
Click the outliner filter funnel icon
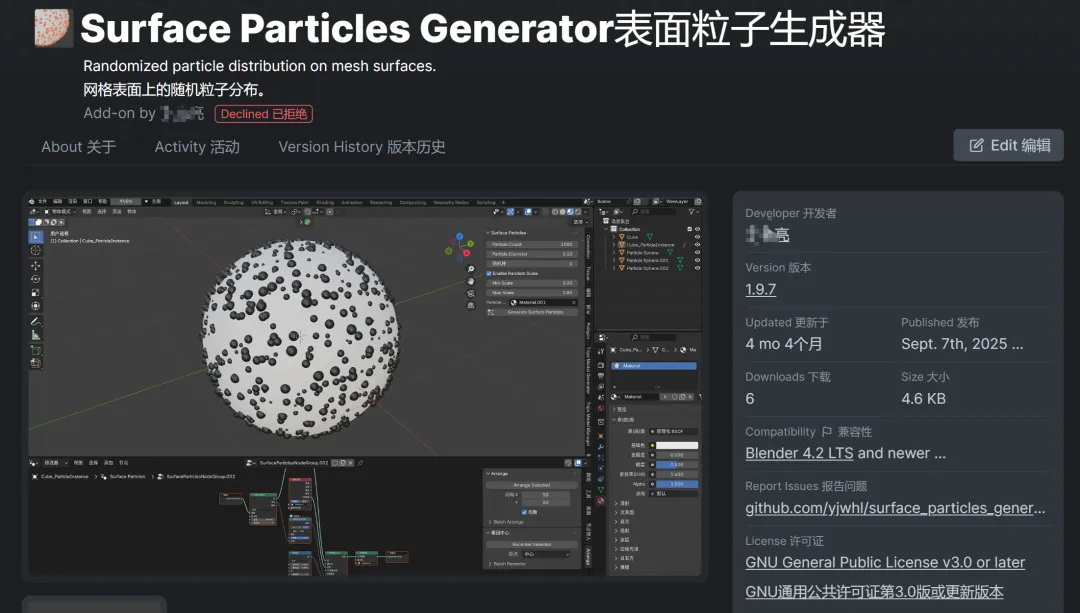(x=691, y=211)
